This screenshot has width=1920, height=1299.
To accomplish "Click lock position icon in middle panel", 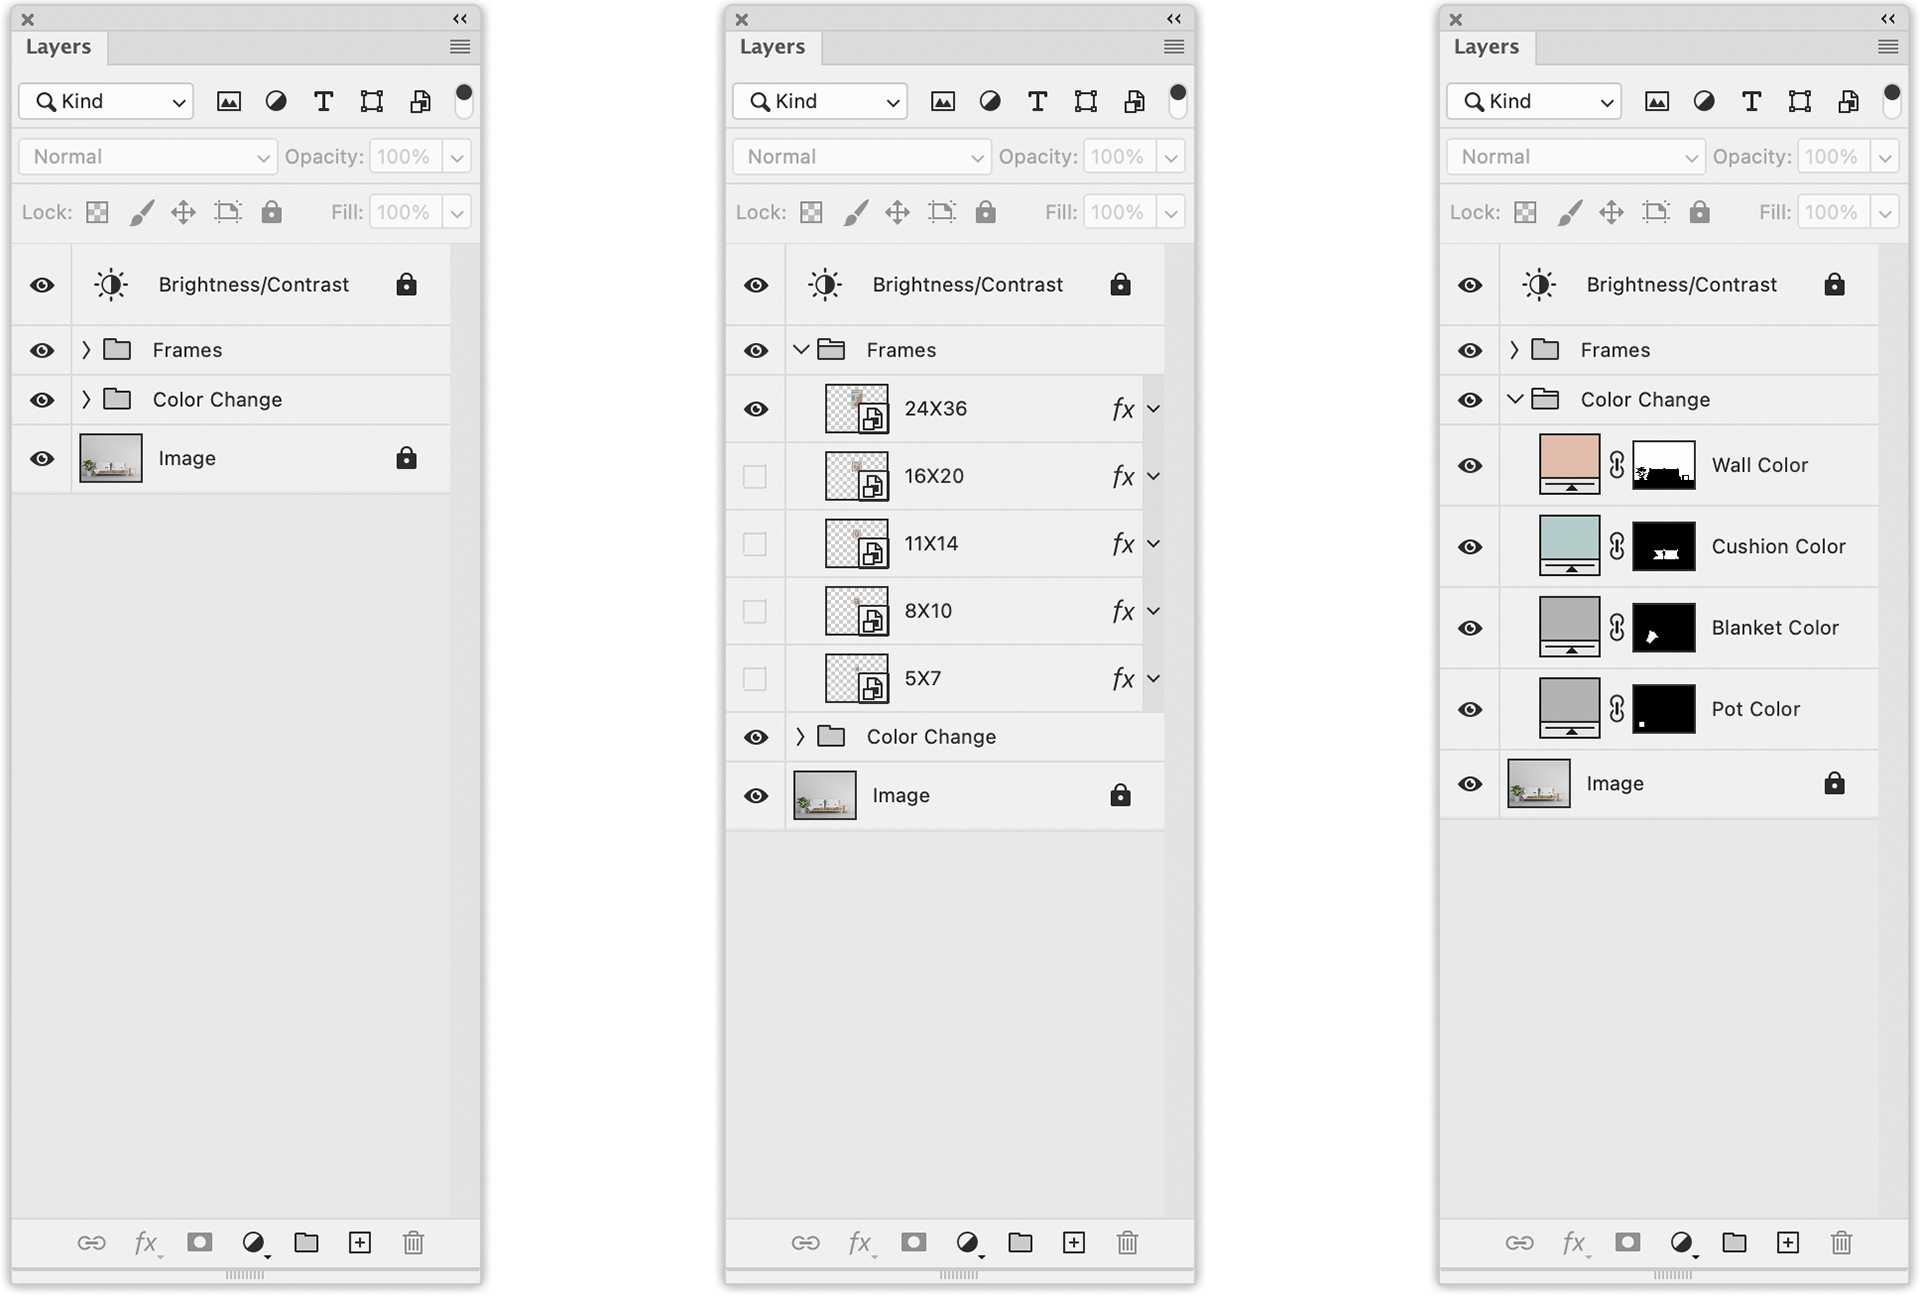I will pyautogui.click(x=897, y=212).
